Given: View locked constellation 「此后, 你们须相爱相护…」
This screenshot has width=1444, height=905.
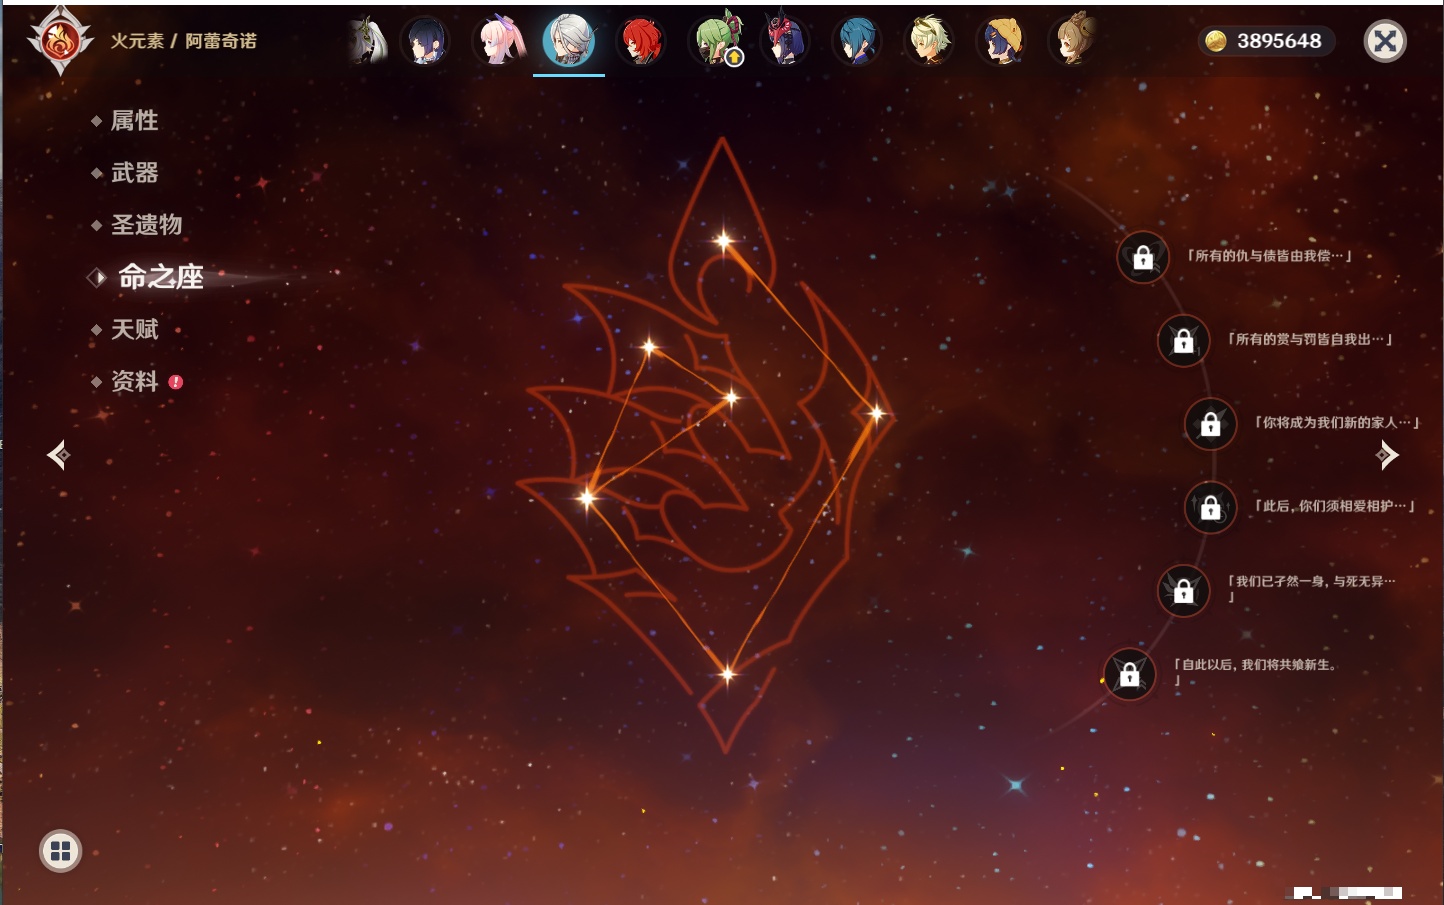Looking at the screenshot, I should point(1210,507).
